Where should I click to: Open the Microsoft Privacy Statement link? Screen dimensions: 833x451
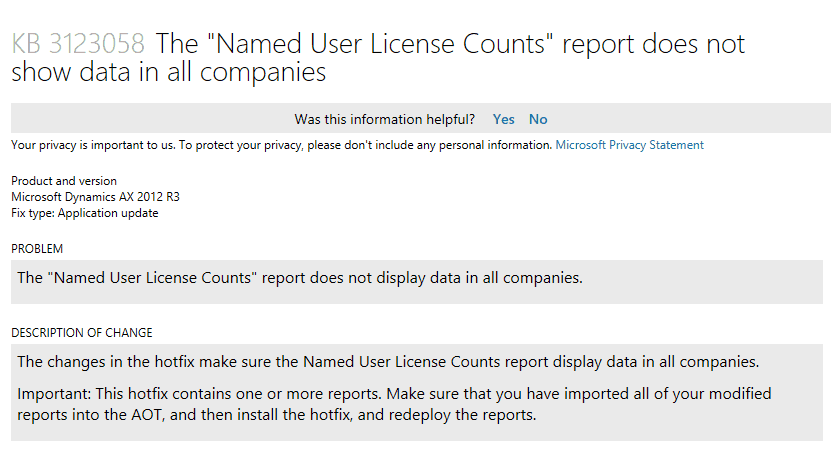[630, 145]
